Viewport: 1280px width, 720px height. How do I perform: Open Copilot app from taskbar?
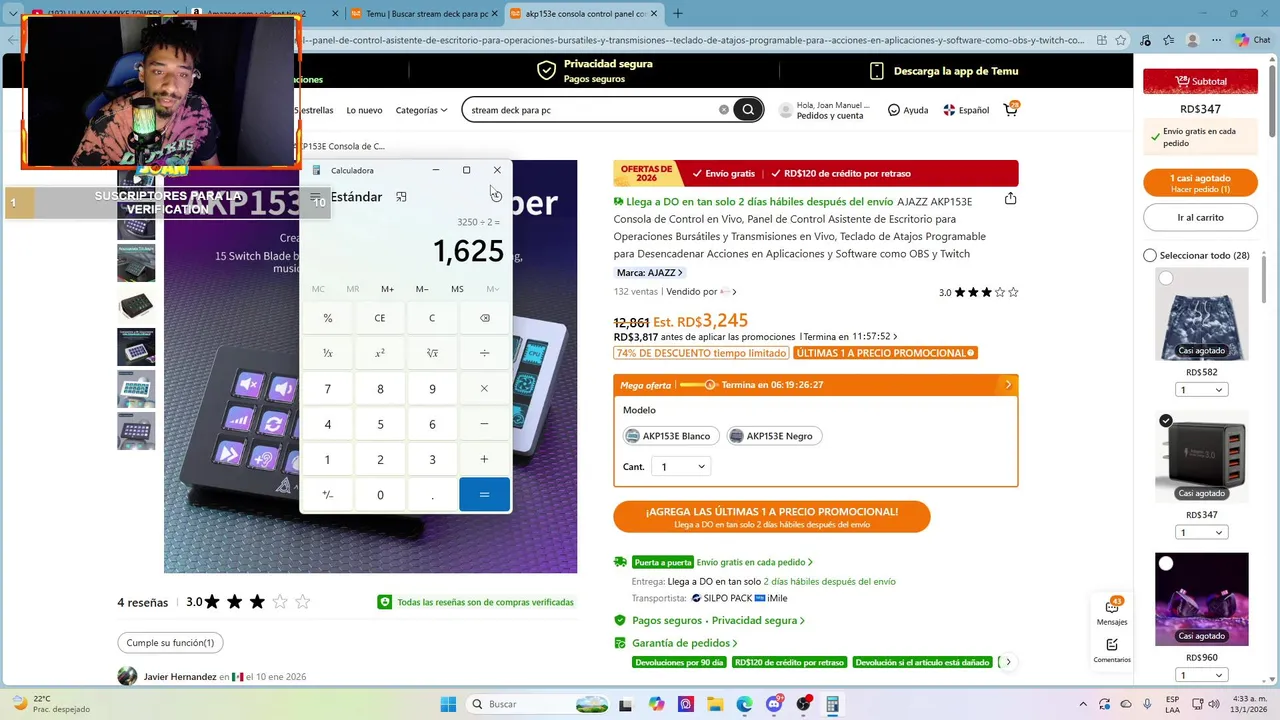656,704
